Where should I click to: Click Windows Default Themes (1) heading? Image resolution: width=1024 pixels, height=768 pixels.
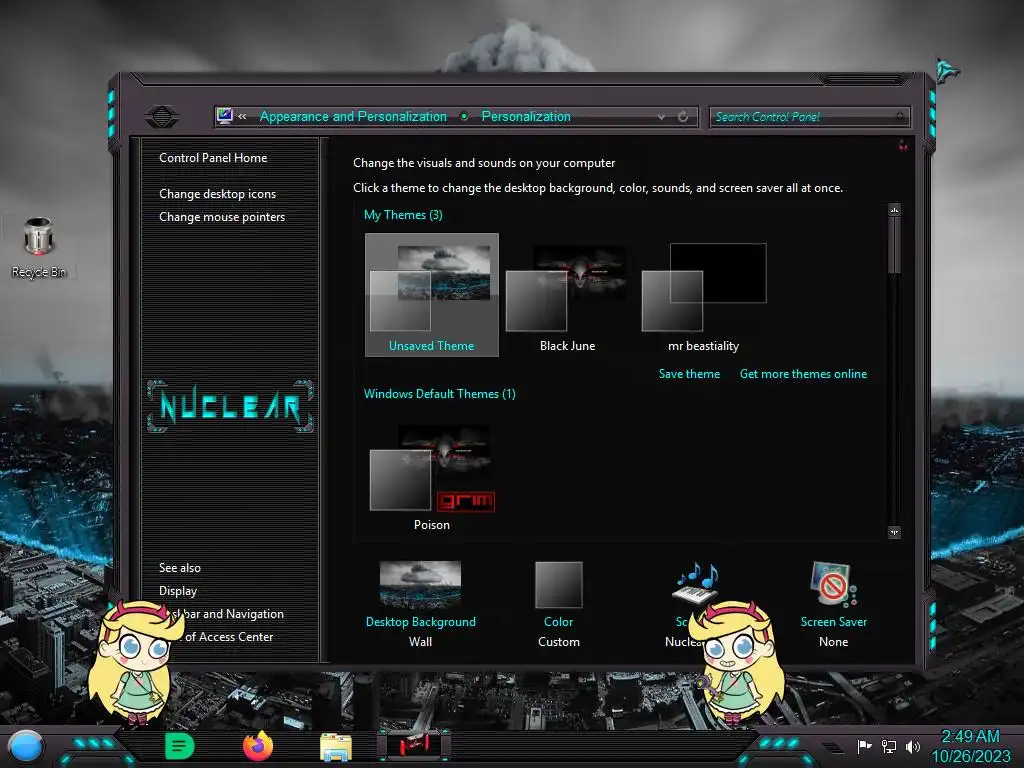[440, 394]
